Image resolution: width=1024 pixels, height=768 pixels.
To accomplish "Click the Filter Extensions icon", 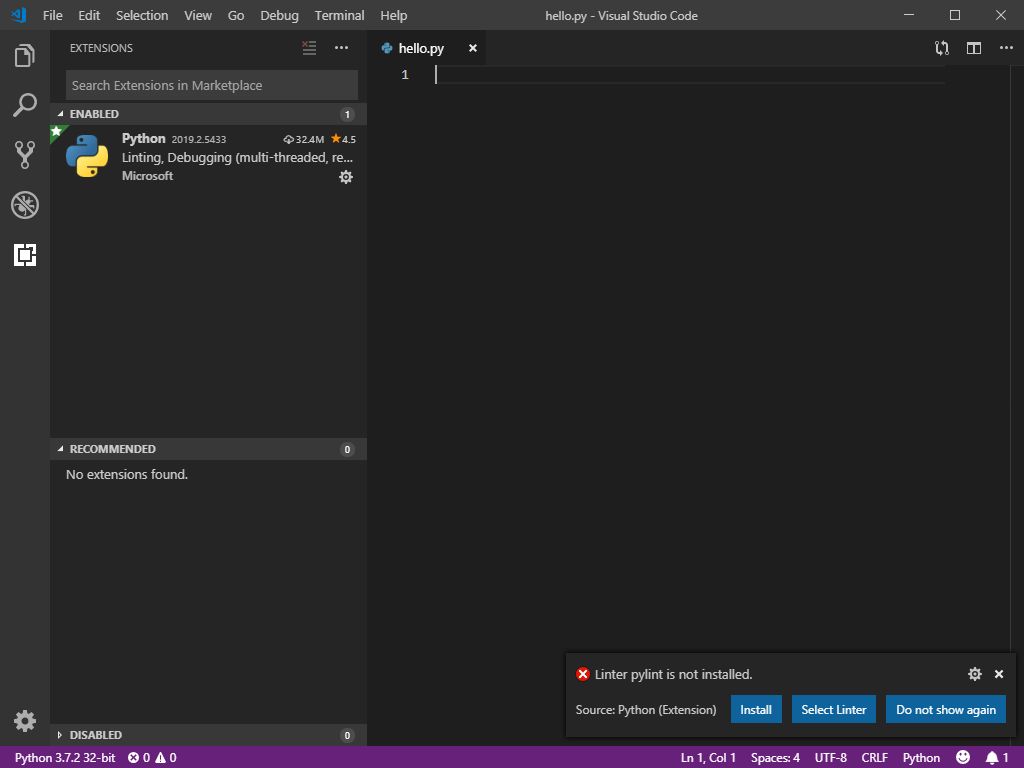I will tap(309, 47).
